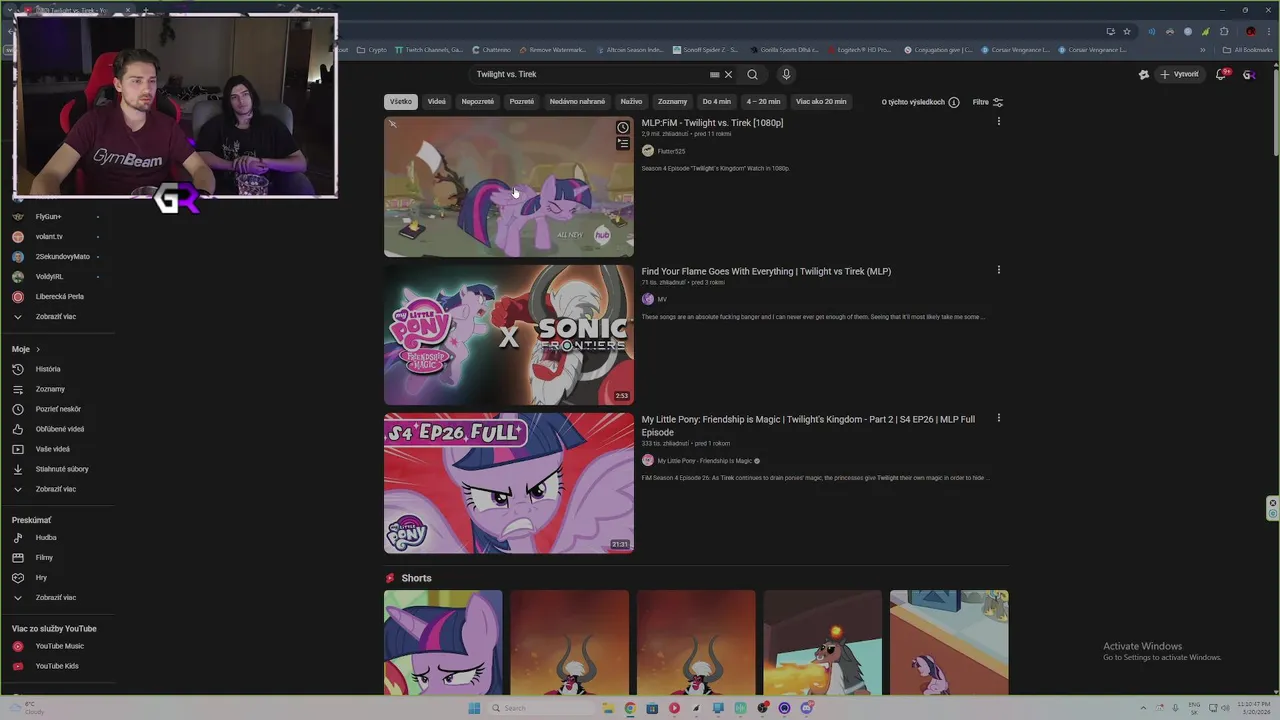Screen dimensions: 1280x720
Task: Open Pozrieť neskôr in sidebar
Action: coord(57,409)
